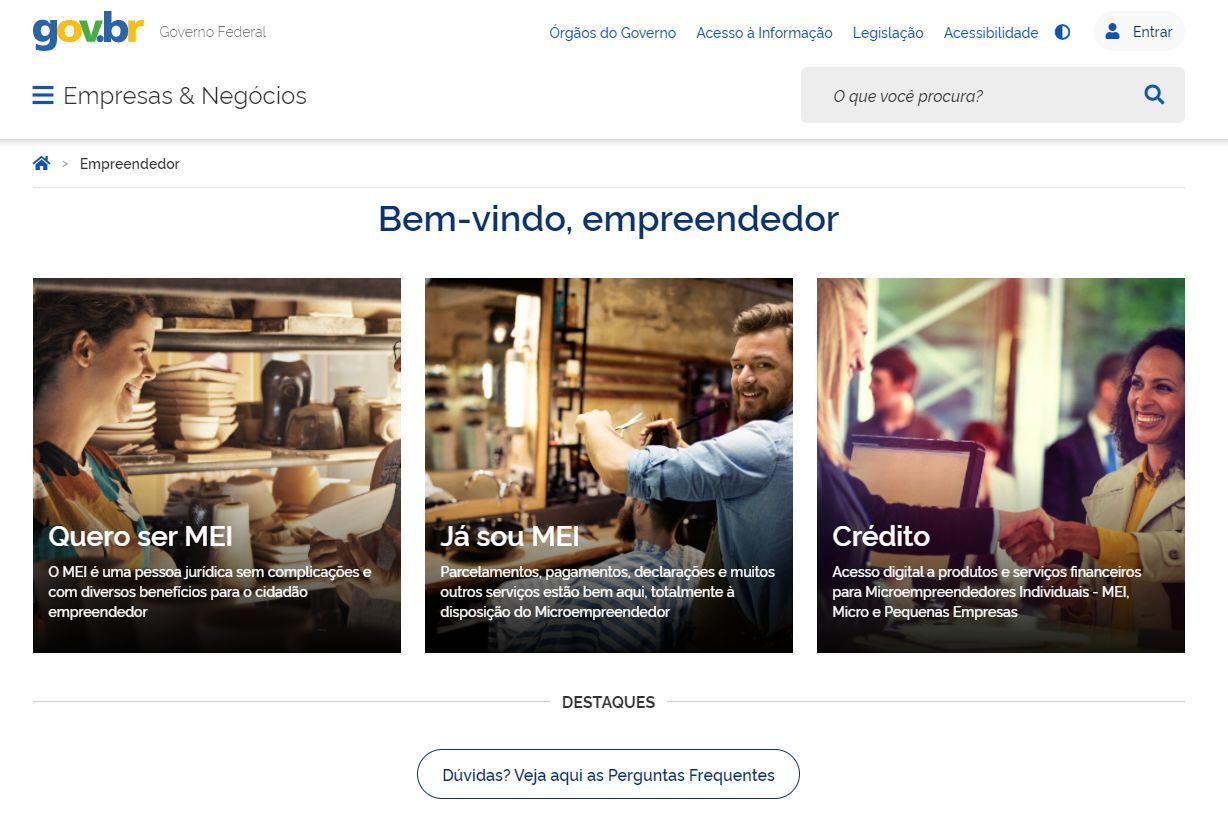Click the Entrar login button
The image size is (1228, 819).
point(1139,31)
